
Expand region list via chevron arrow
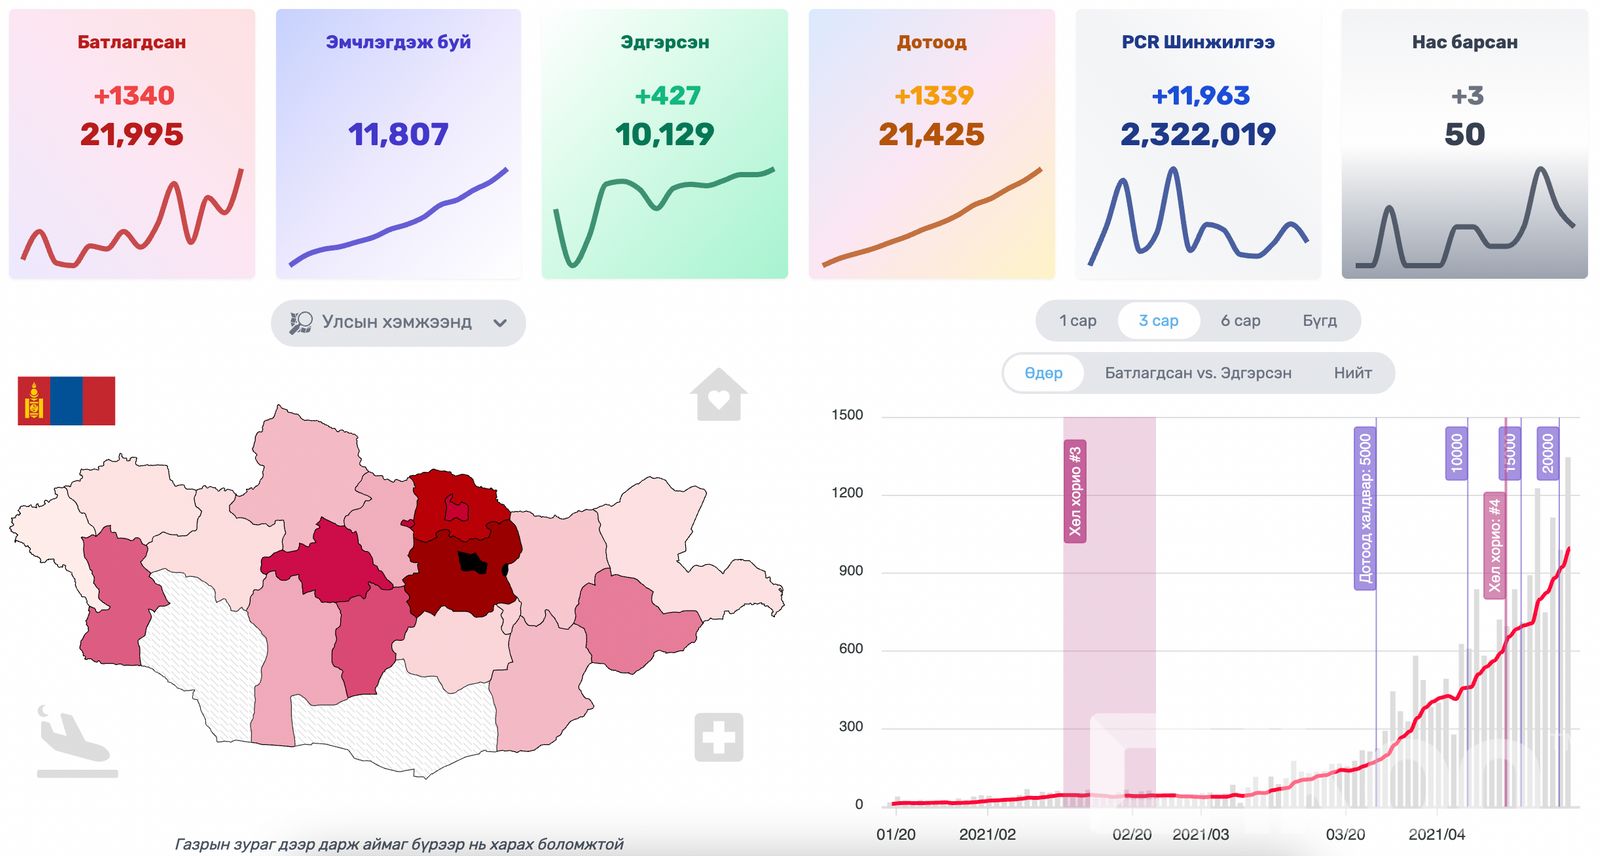coord(500,323)
